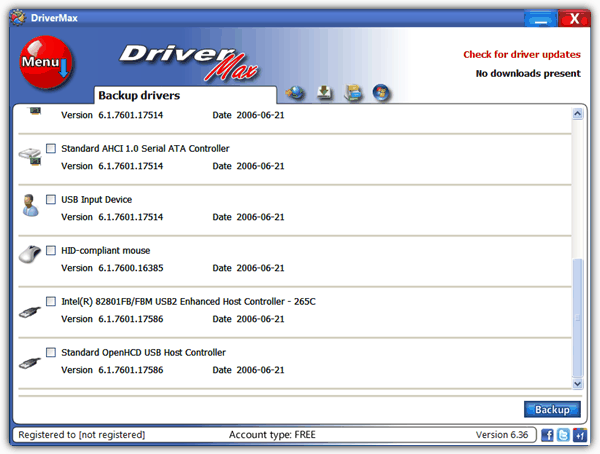Select the HID-compliant mouse label

point(106,250)
